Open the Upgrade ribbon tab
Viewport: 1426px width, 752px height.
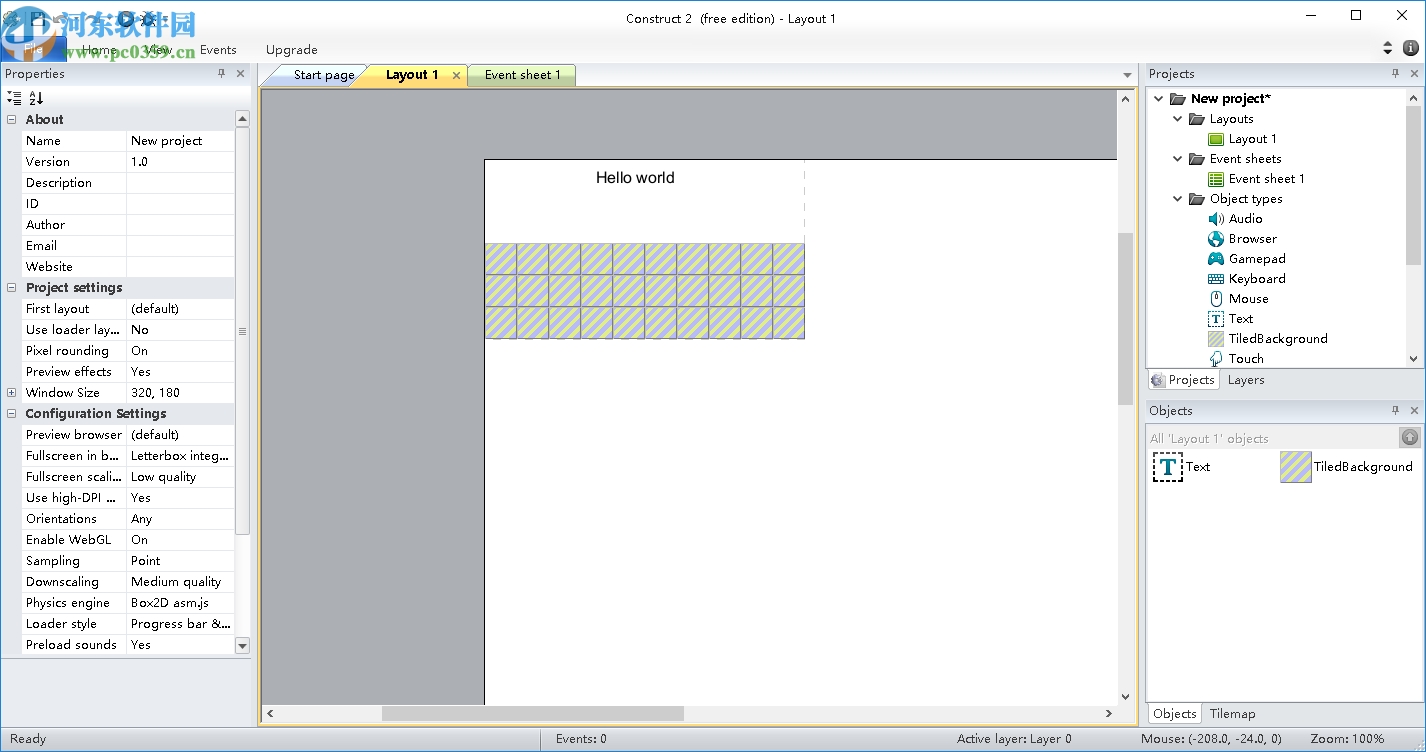tap(292, 49)
